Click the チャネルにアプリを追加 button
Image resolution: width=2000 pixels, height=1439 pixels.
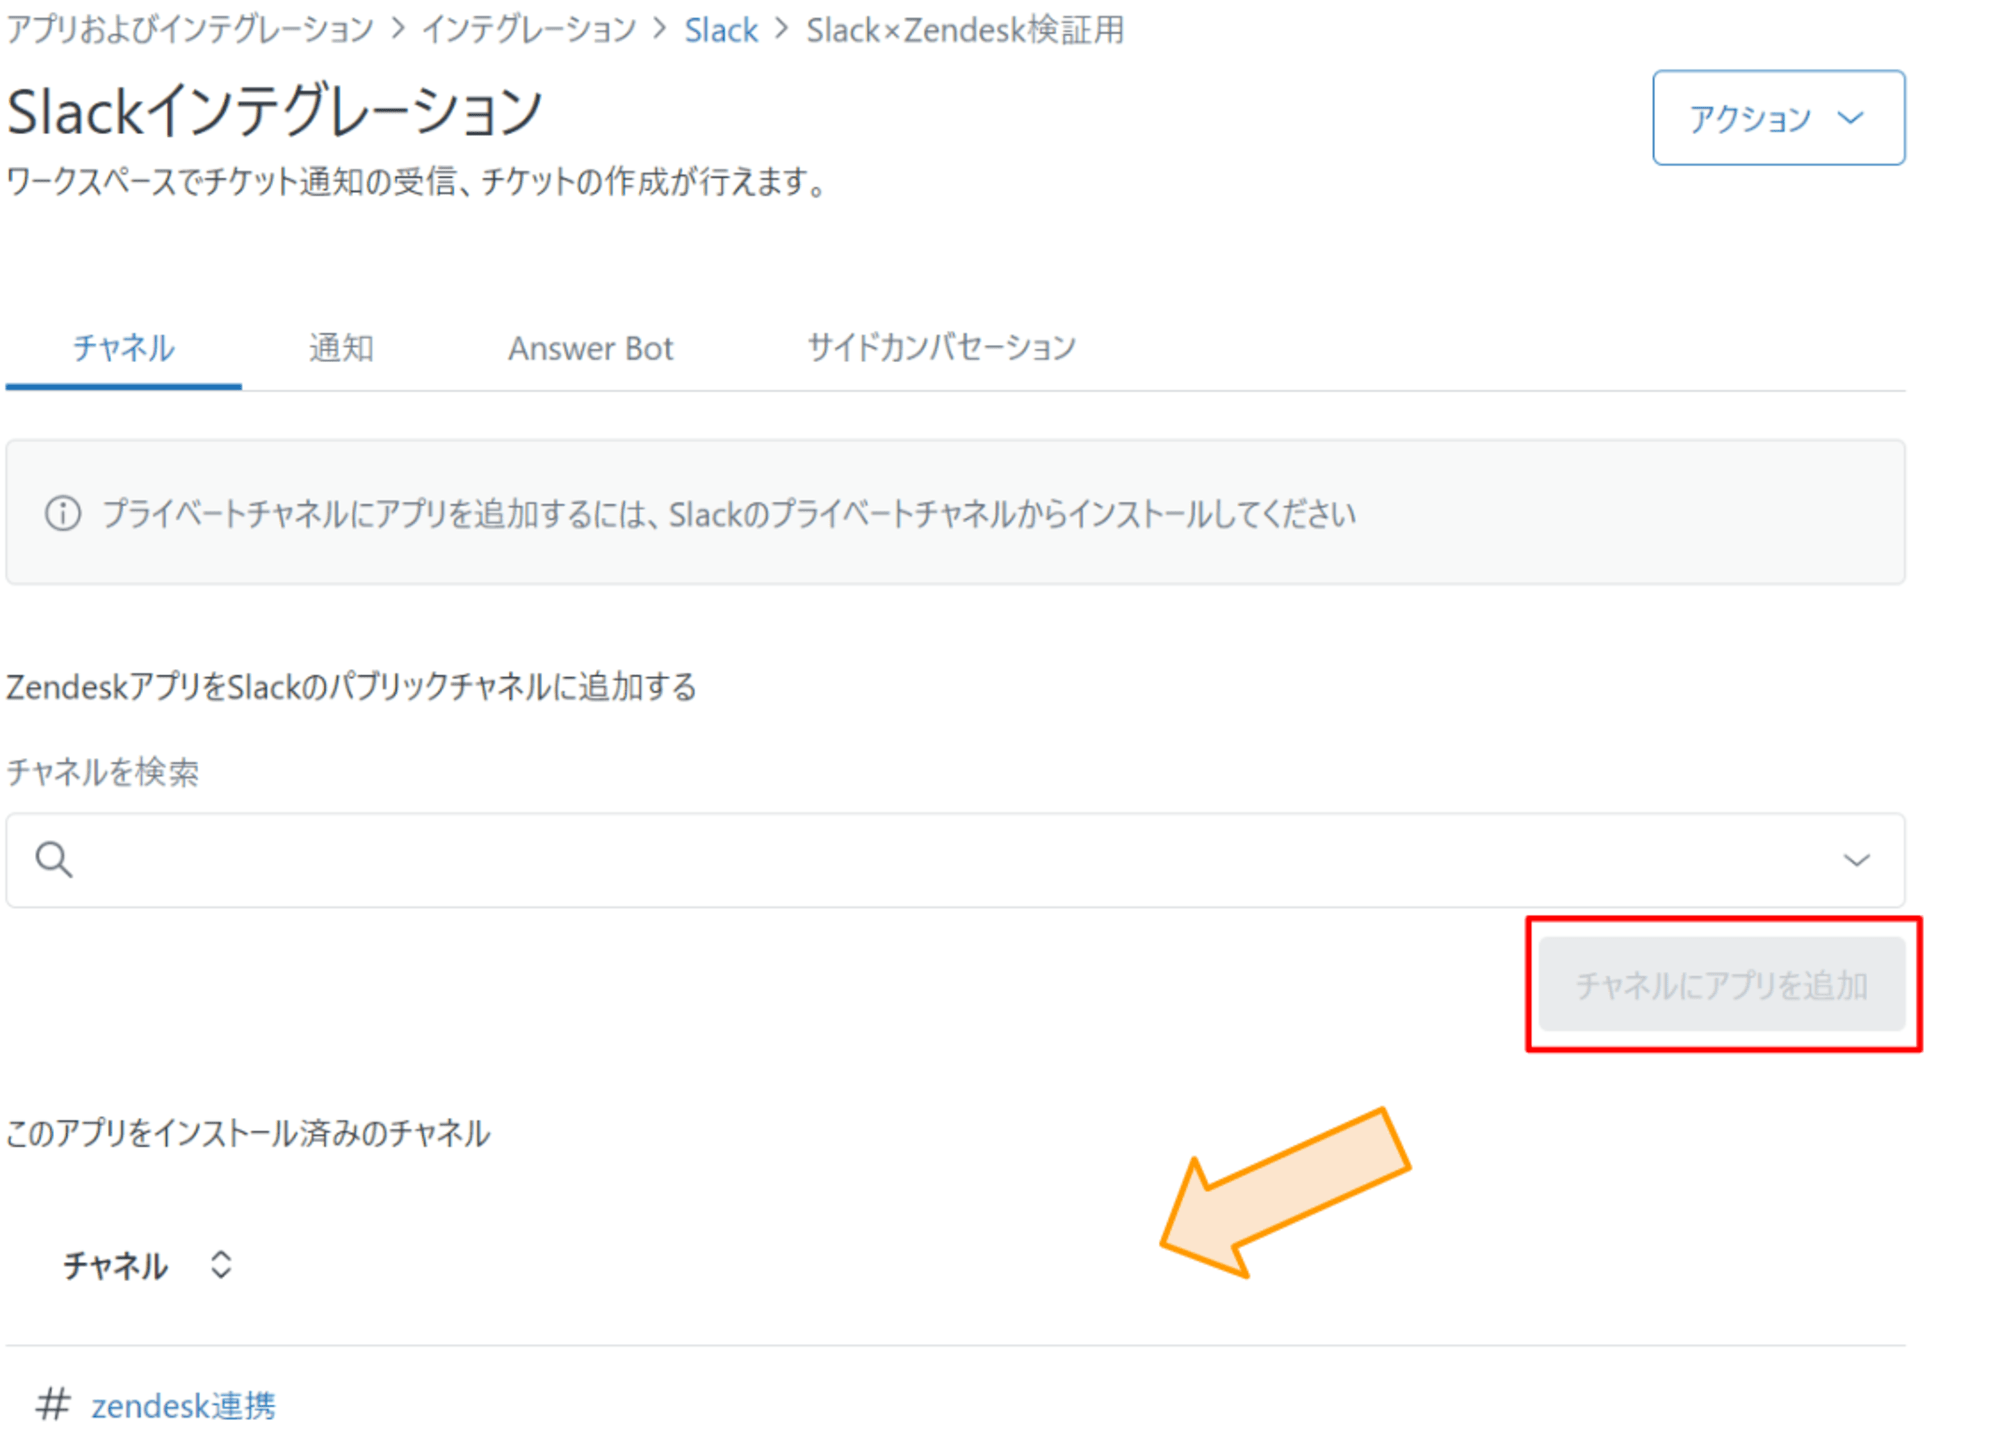pyautogui.click(x=1722, y=985)
